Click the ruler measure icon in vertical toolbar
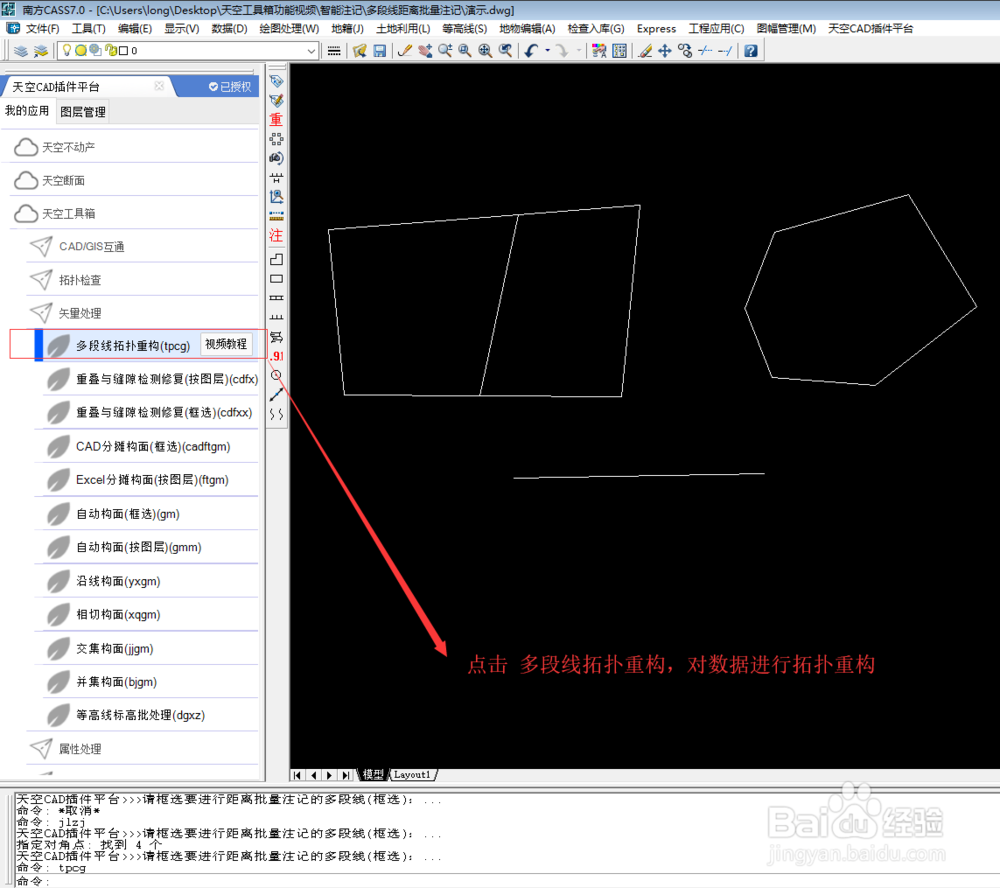 coord(276,216)
